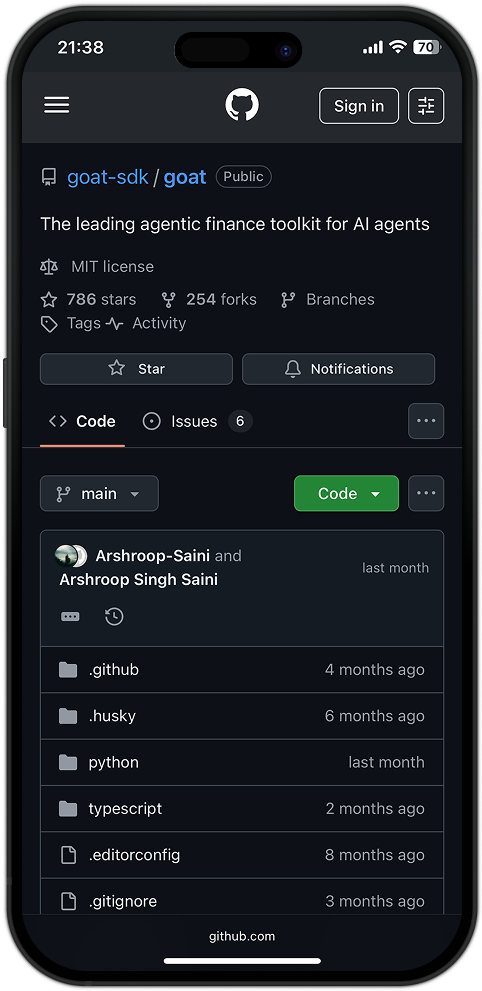Expand the green Code dropdown
Screen dimensions: 482x991
point(346,494)
